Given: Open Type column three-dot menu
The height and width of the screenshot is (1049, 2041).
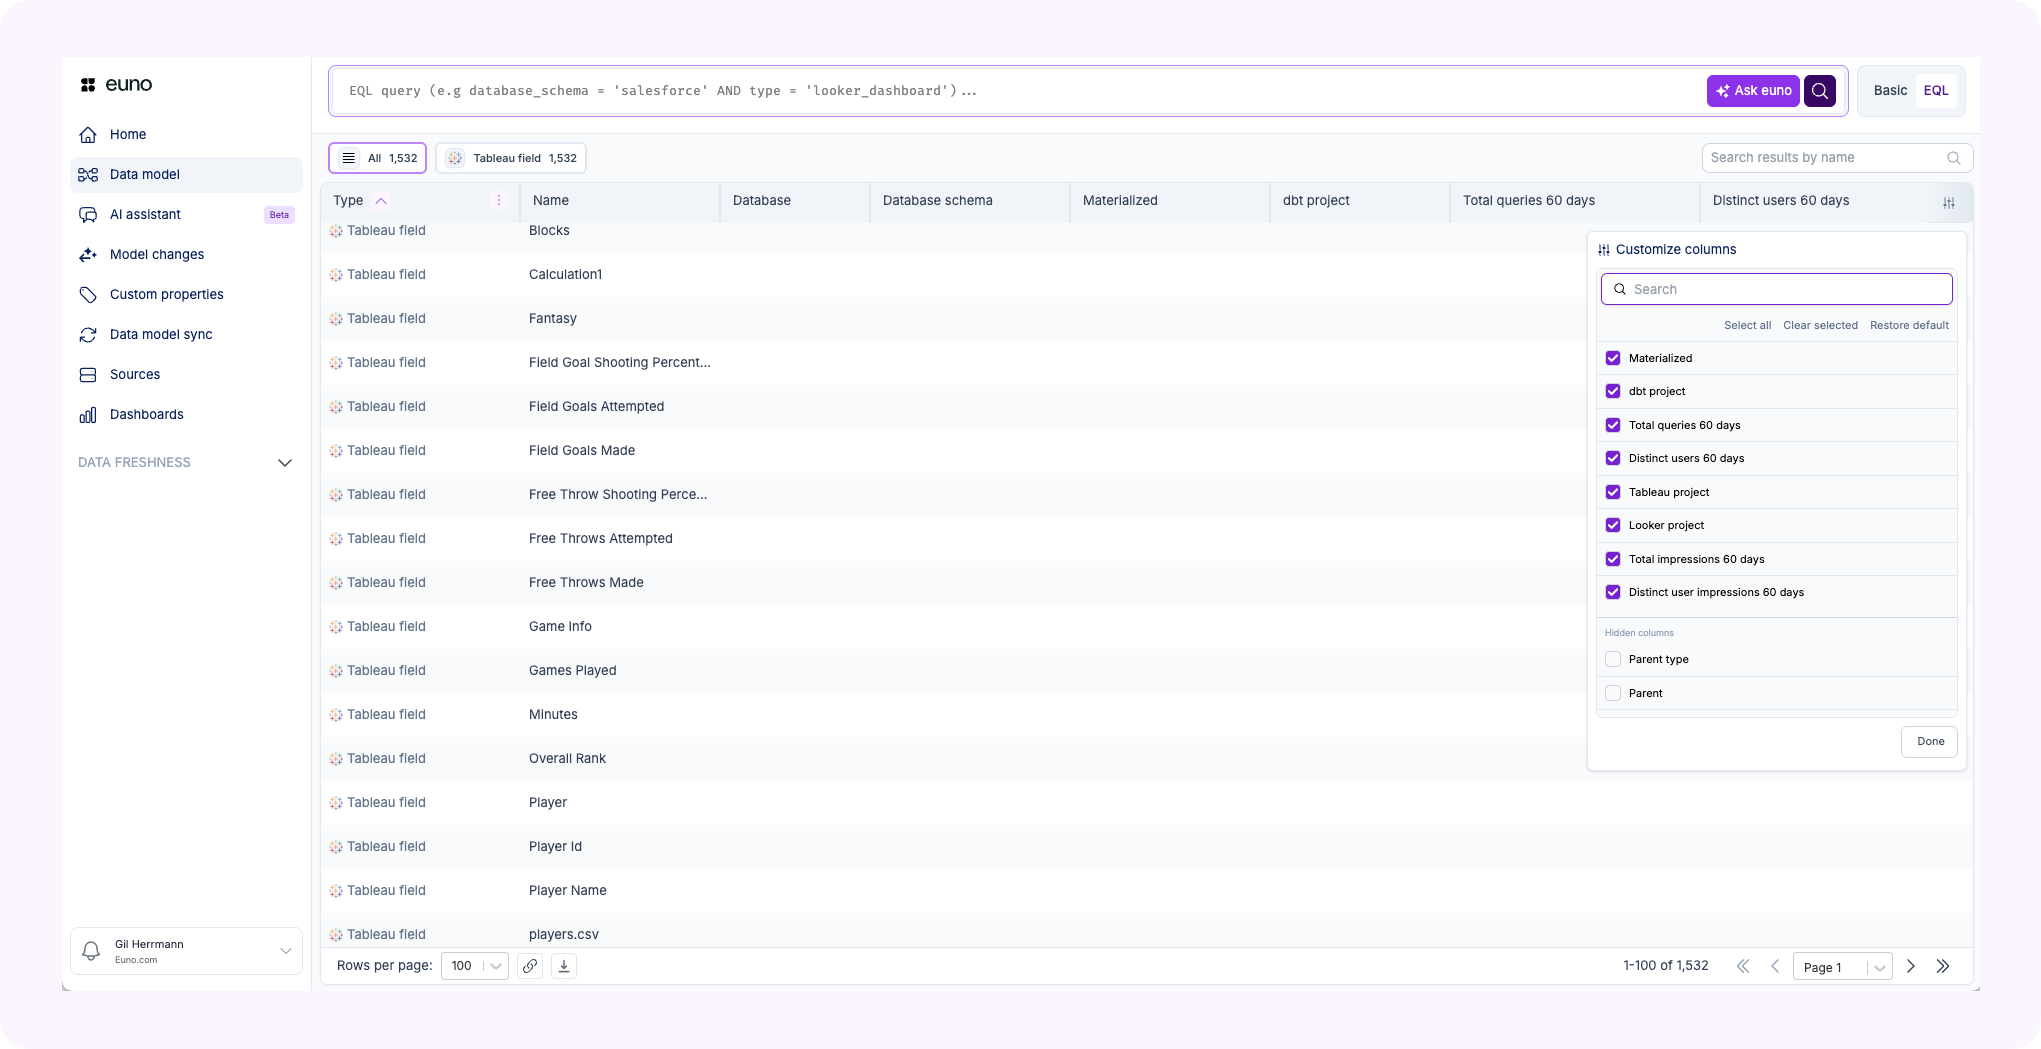Looking at the screenshot, I should point(499,201).
